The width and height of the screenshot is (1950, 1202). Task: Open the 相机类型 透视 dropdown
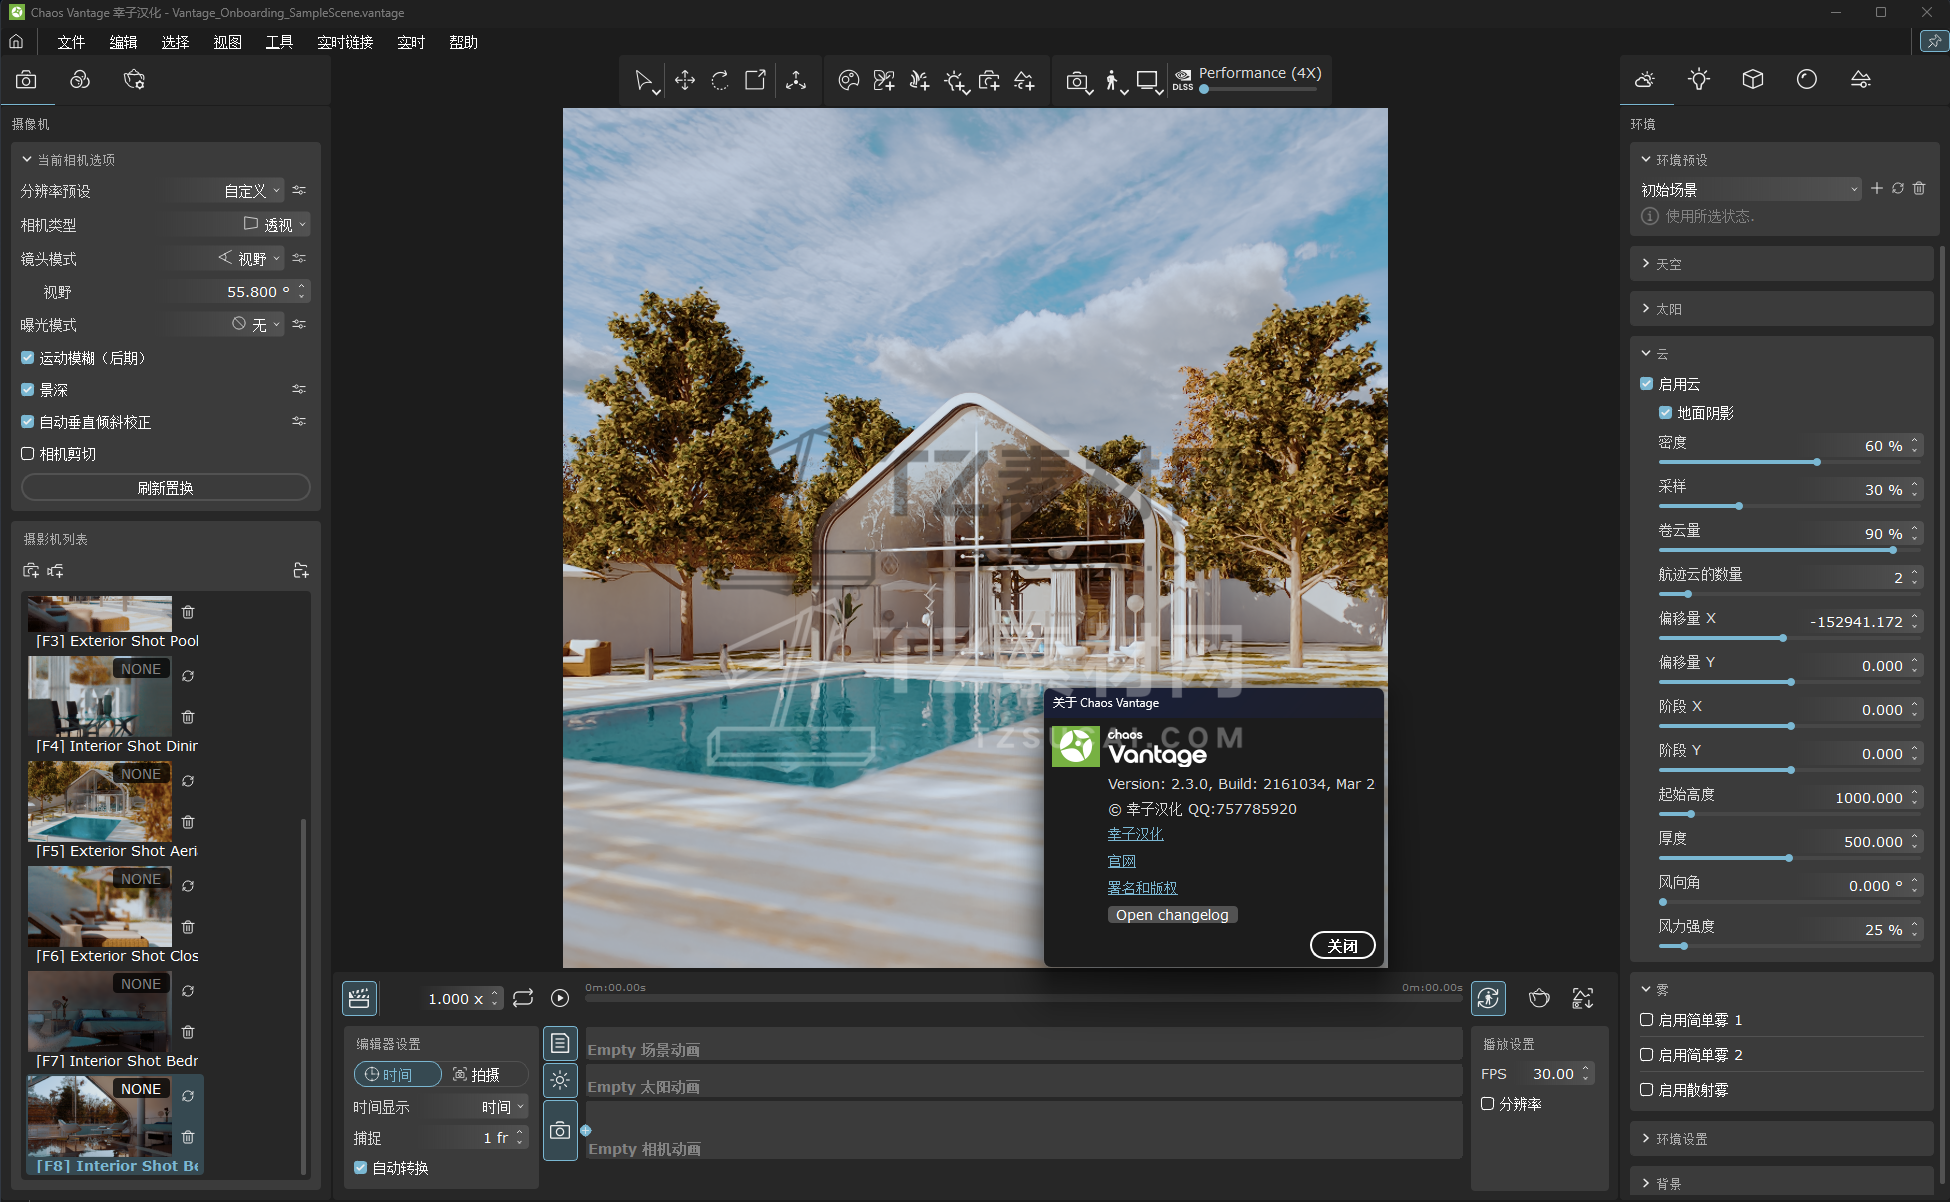tap(276, 225)
